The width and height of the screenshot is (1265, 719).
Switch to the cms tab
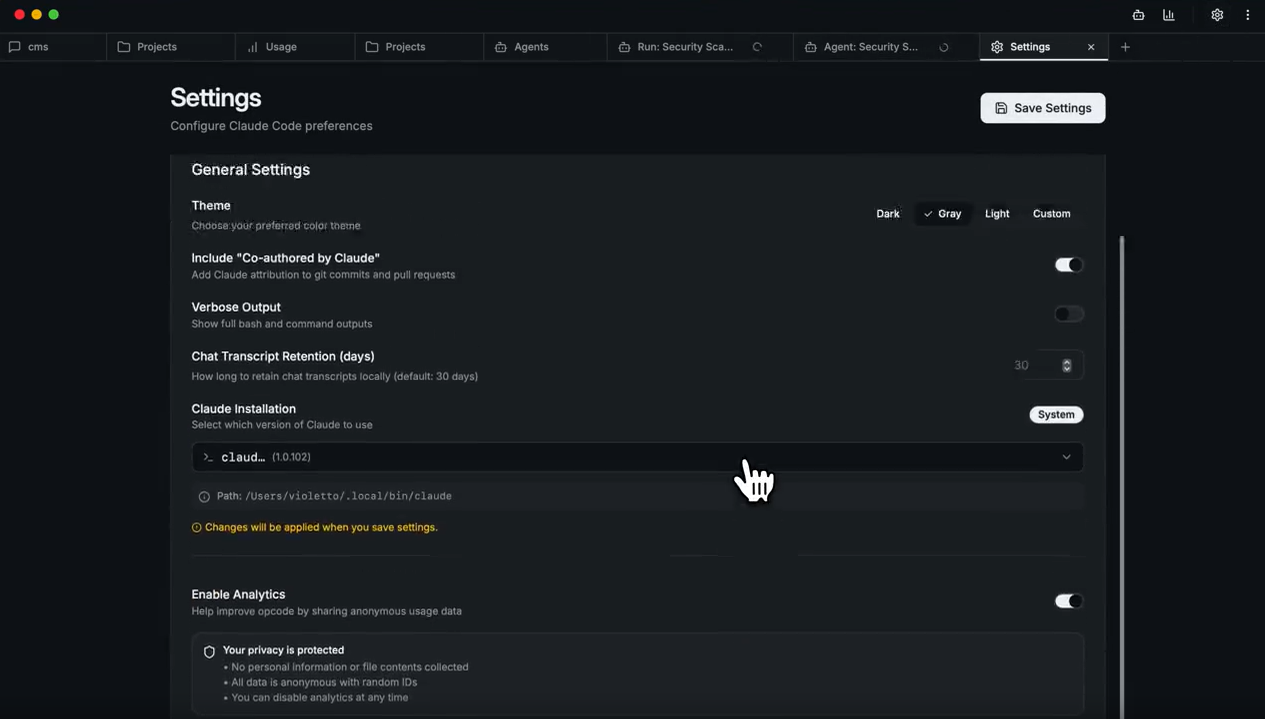pos(53,47)
